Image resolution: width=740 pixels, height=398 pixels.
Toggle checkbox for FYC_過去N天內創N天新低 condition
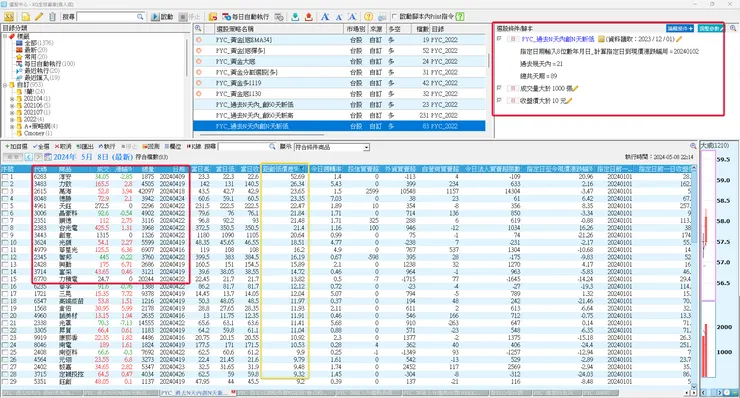point(499,39)
